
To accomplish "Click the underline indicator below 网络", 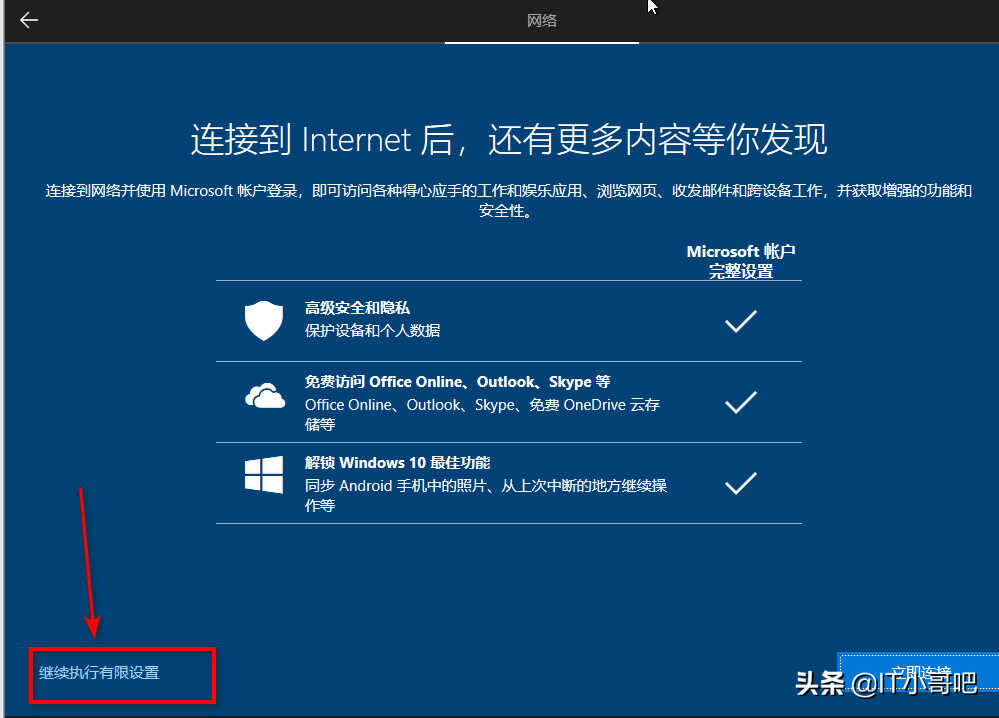I will (541, 41).
